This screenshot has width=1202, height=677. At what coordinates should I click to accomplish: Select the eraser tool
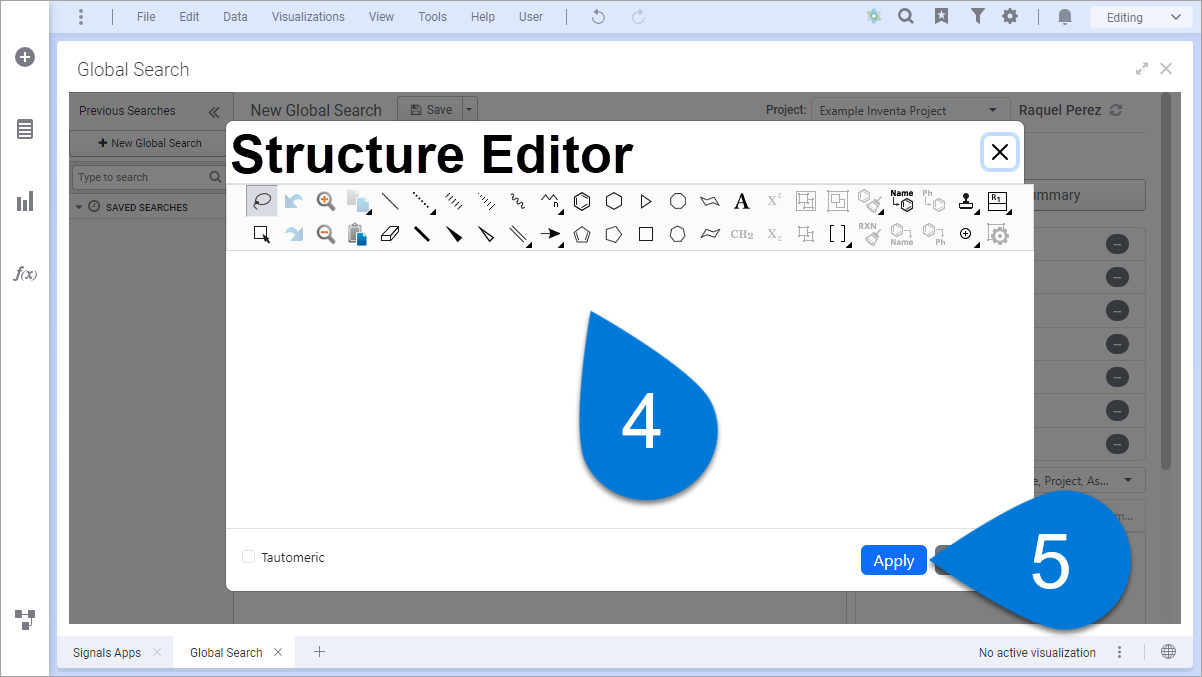[390, 234]
